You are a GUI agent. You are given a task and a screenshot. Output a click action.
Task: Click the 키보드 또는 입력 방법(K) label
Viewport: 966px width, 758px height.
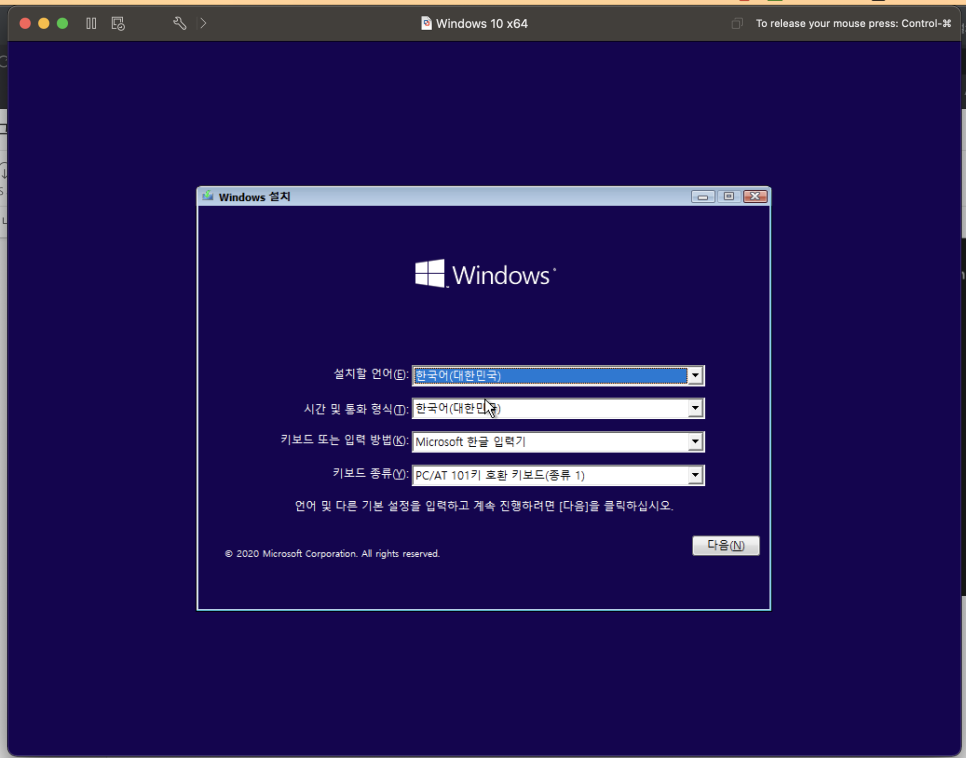click(344, 440)
